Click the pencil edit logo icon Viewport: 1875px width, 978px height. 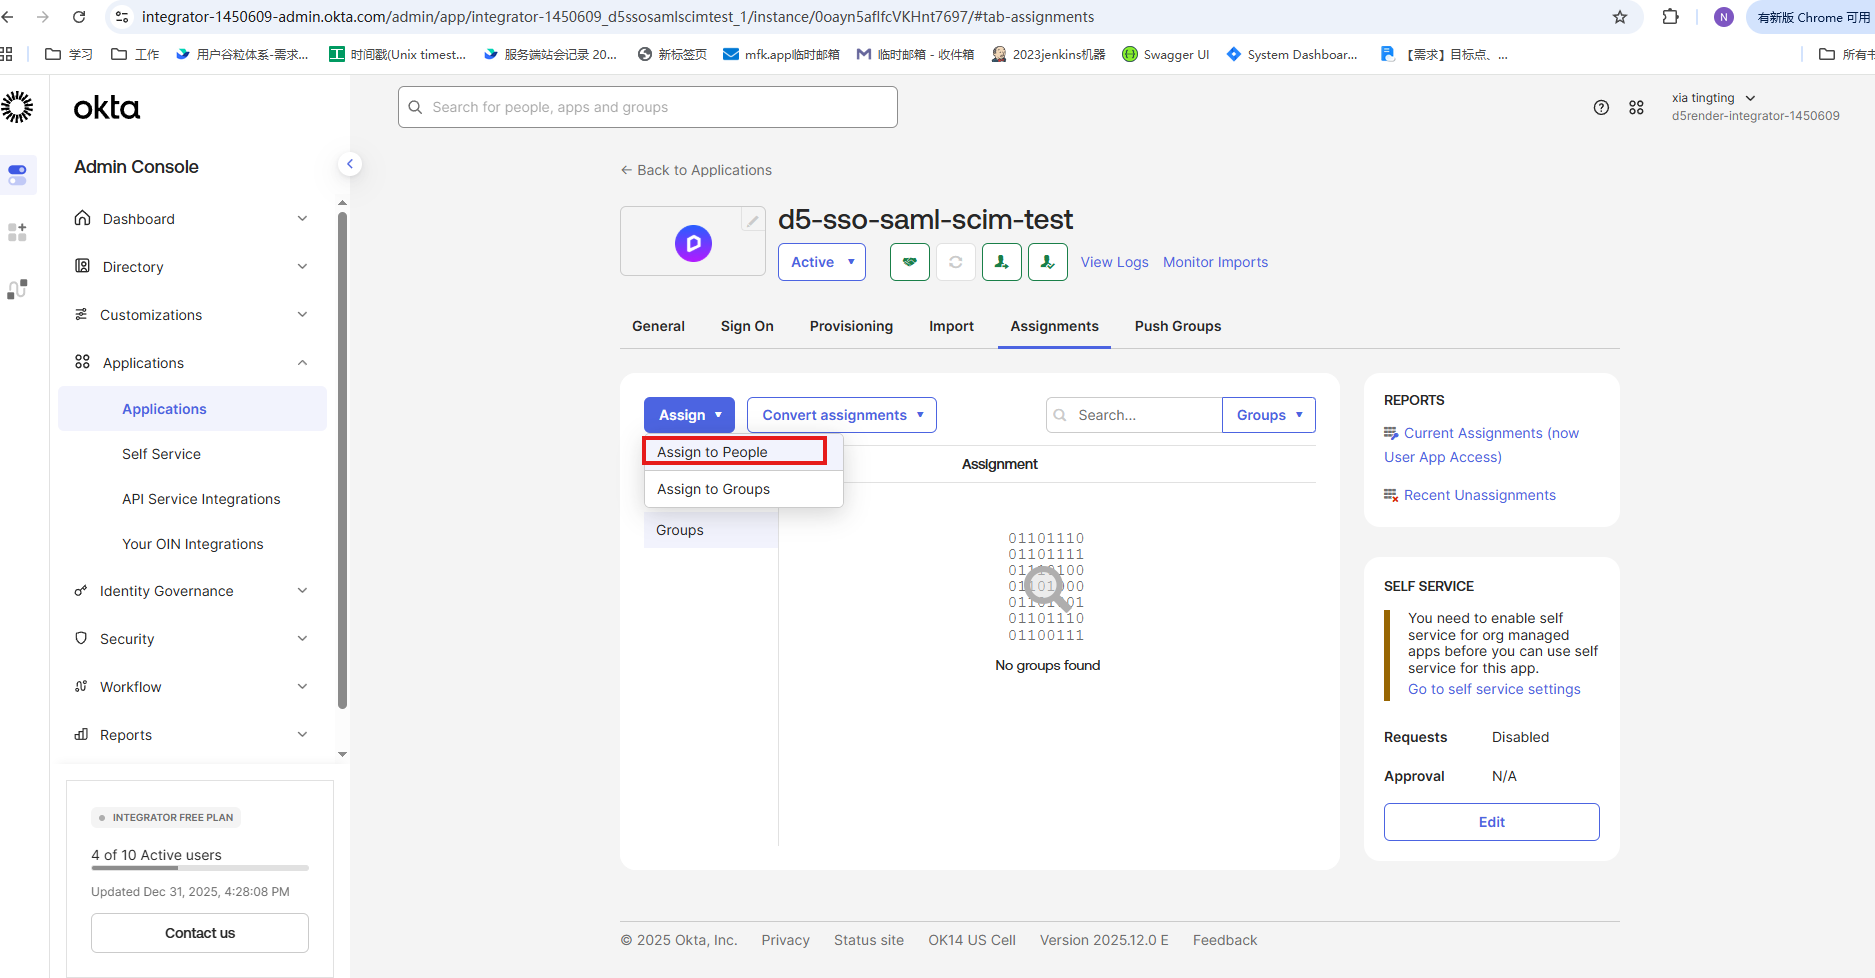point(752,221)
